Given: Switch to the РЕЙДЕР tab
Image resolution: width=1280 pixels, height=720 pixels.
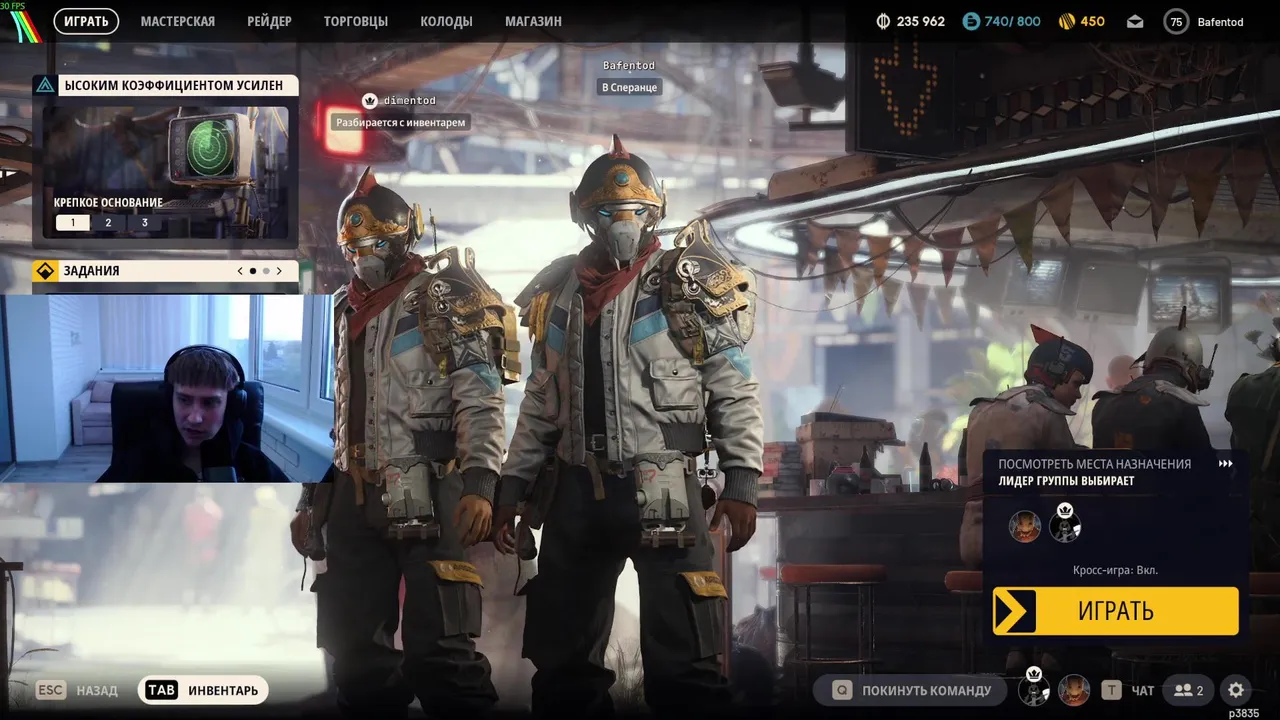Looking at the screenshot, I should point(269,21).
